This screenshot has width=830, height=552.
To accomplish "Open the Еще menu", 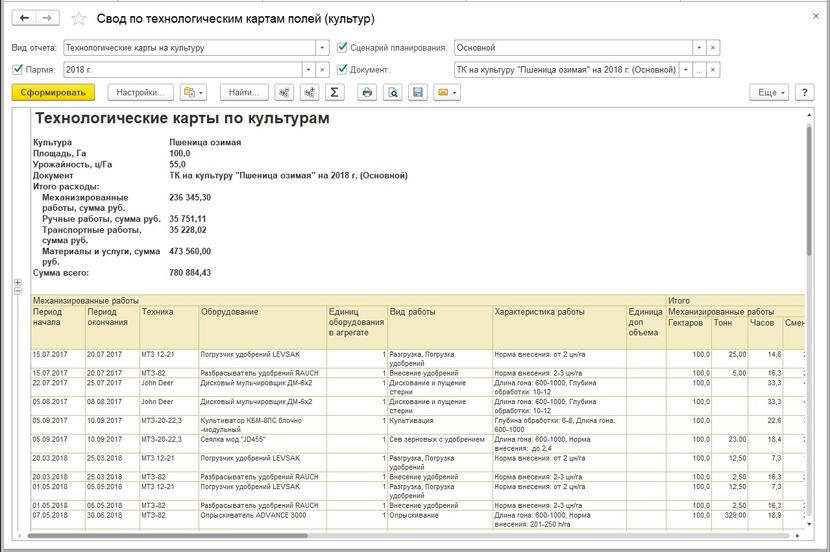I will click(x=768, y=92).
